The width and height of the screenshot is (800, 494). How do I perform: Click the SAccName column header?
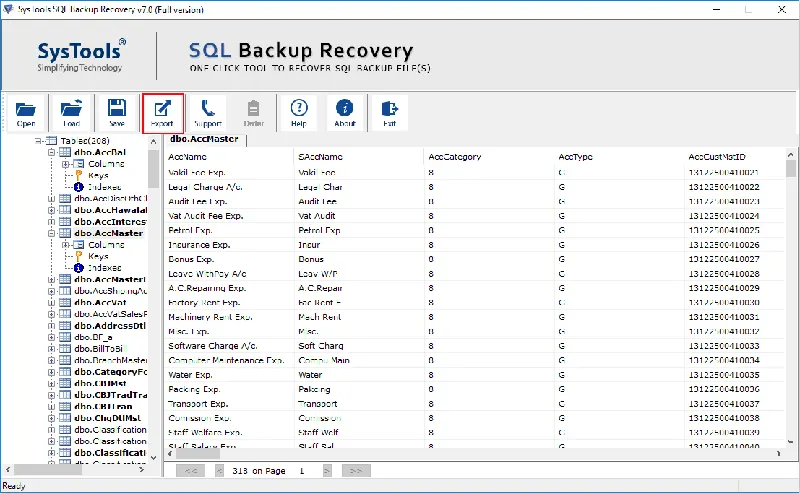pyautogui.click(x=359, y=157)
